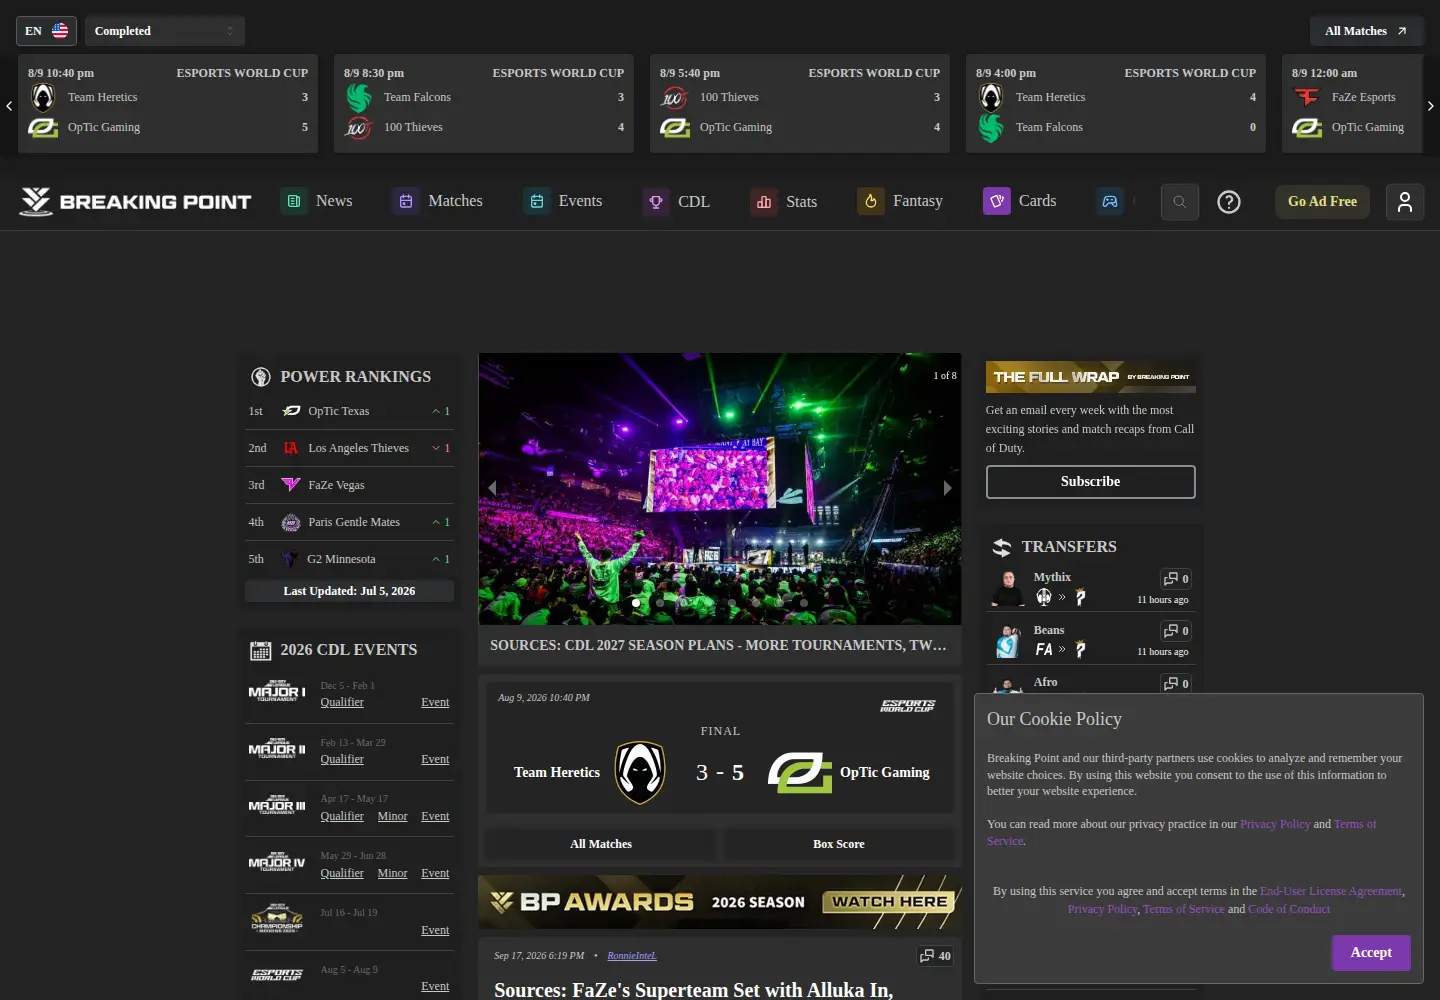Click the help question mark icon

1229,202
